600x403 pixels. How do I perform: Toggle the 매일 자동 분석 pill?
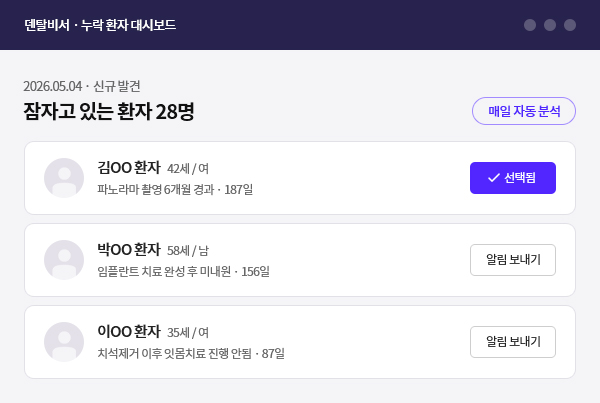point(524,111)
